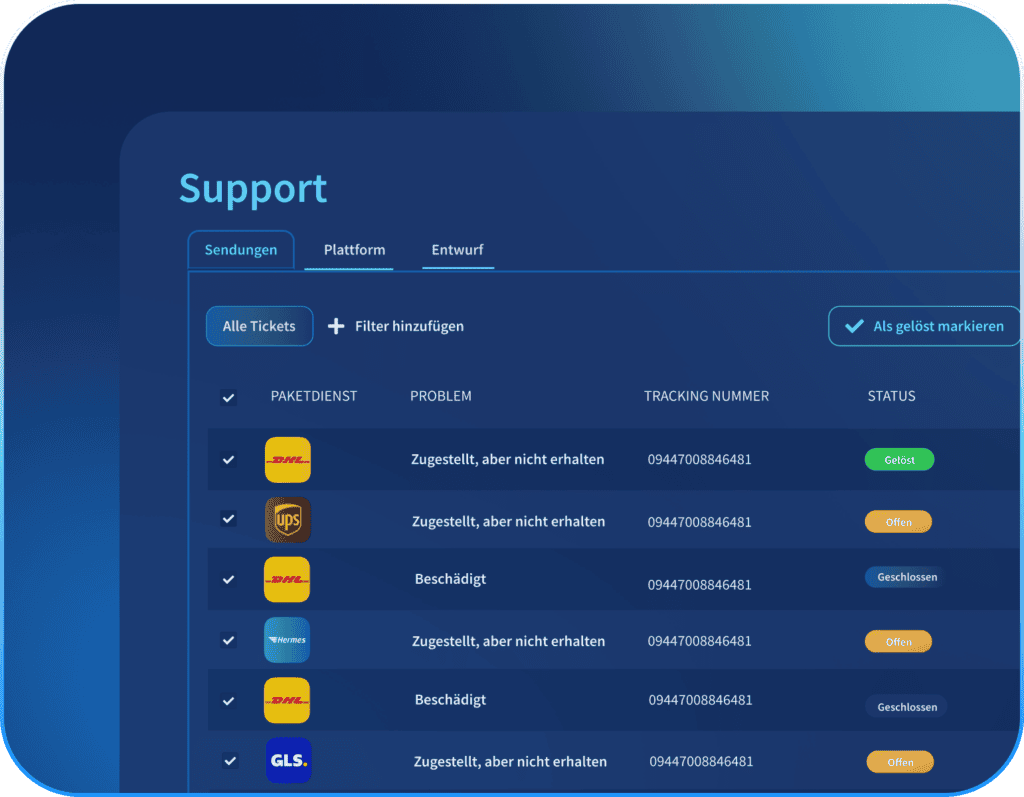1024x797 pixels.
Task: Click the problem text in the UPS row
Action: pyautogui.click(x=508, y=521)
